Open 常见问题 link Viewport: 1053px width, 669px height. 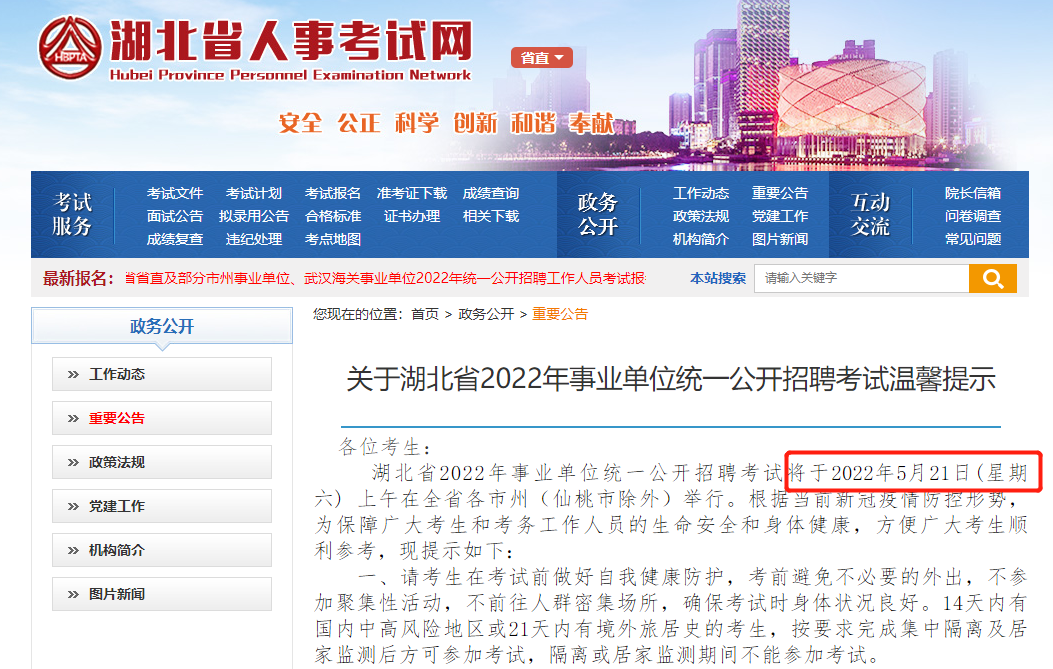tap(973, 239)
